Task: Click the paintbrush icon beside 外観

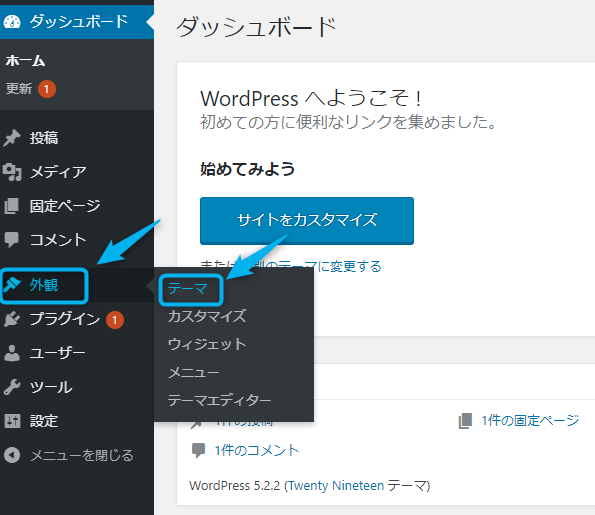Action: (12, 285)
